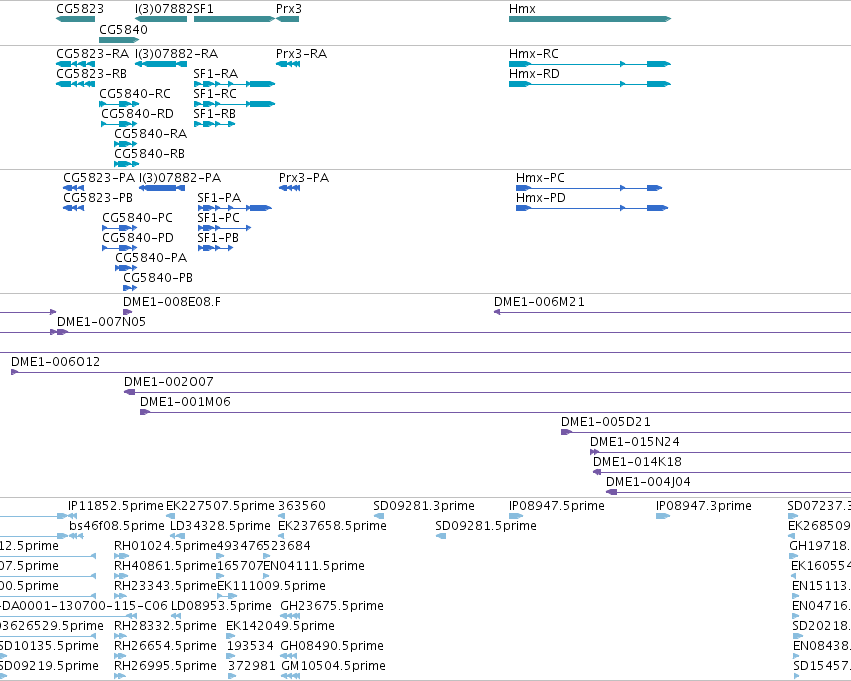Click the EK111009.5prime EST label
851x681 pixels.
point(271,587)
